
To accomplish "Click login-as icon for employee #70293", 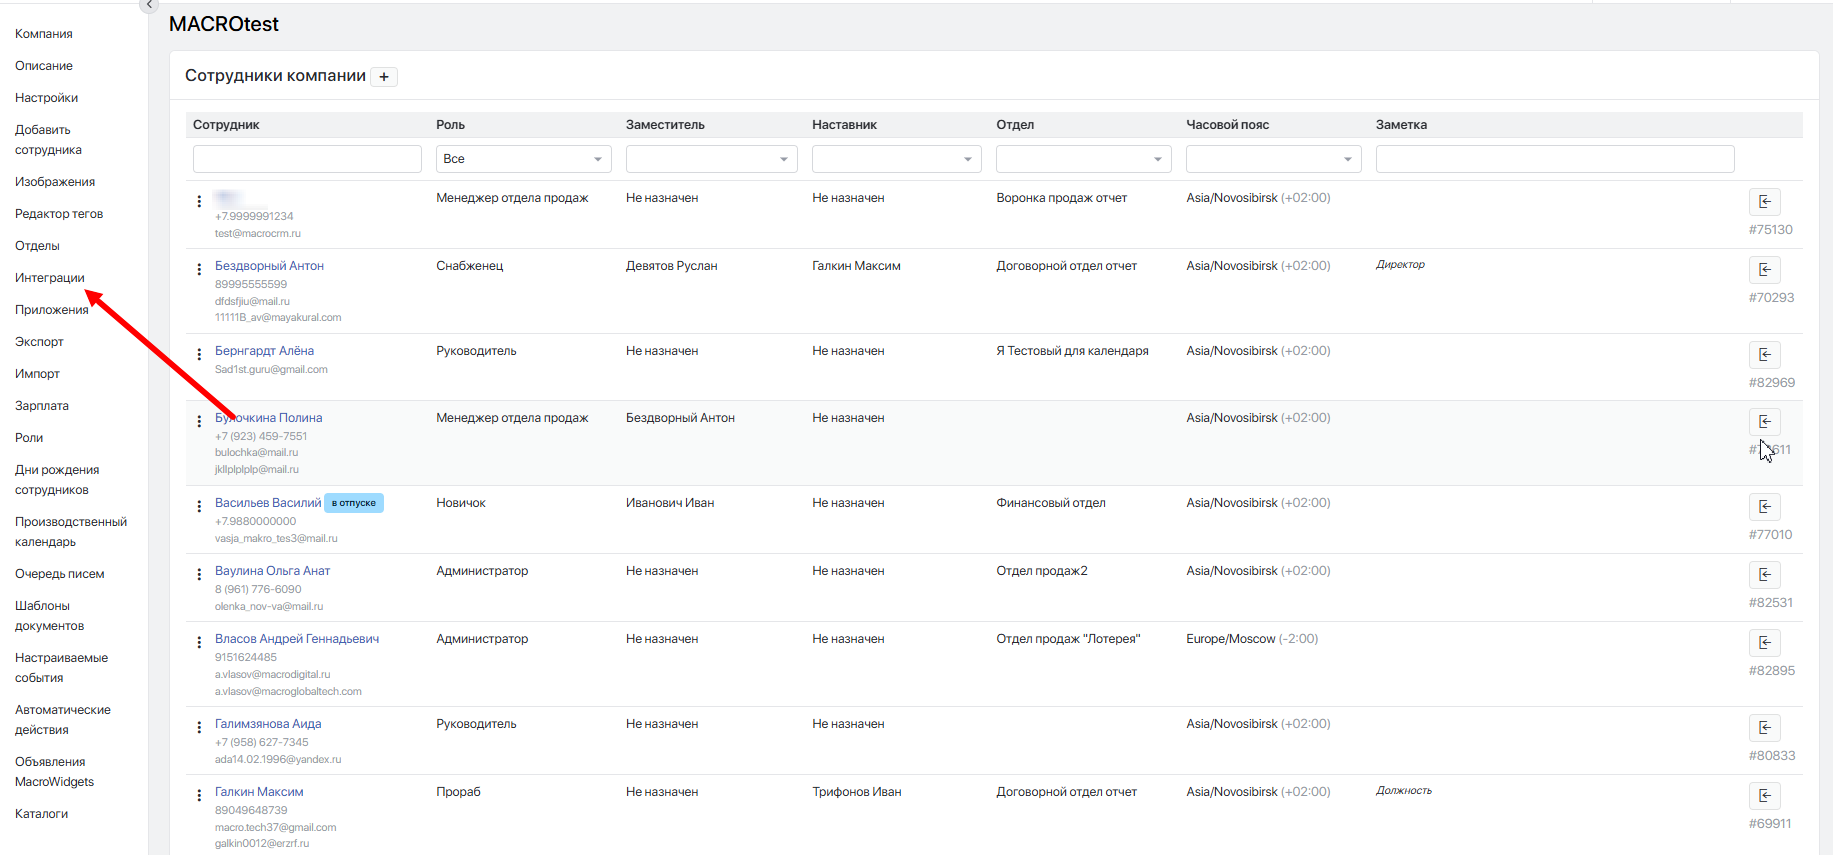I will pyautogui.click(x=1764, y=270).
